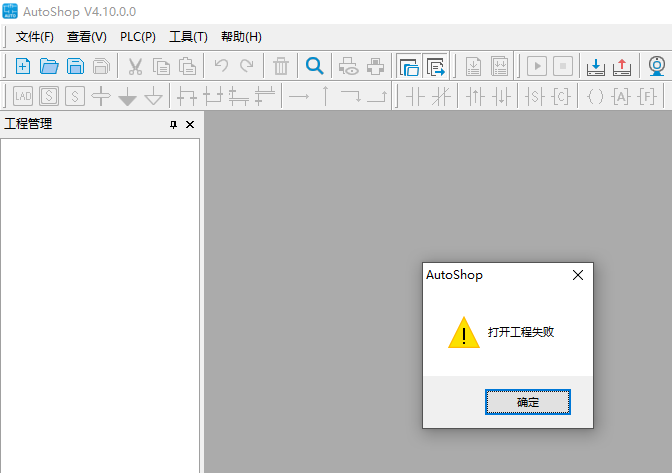This screenshot has height=473, width=672.
Task: Open a project with the folder icon
Action: coord(49,67)
